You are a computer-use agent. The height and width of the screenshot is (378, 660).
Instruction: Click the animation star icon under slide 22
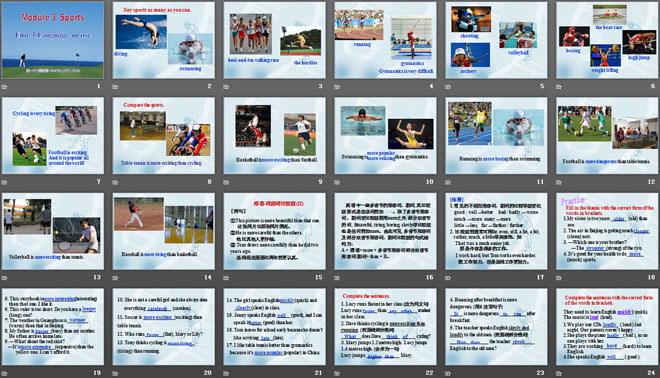(x=337, y=373)
